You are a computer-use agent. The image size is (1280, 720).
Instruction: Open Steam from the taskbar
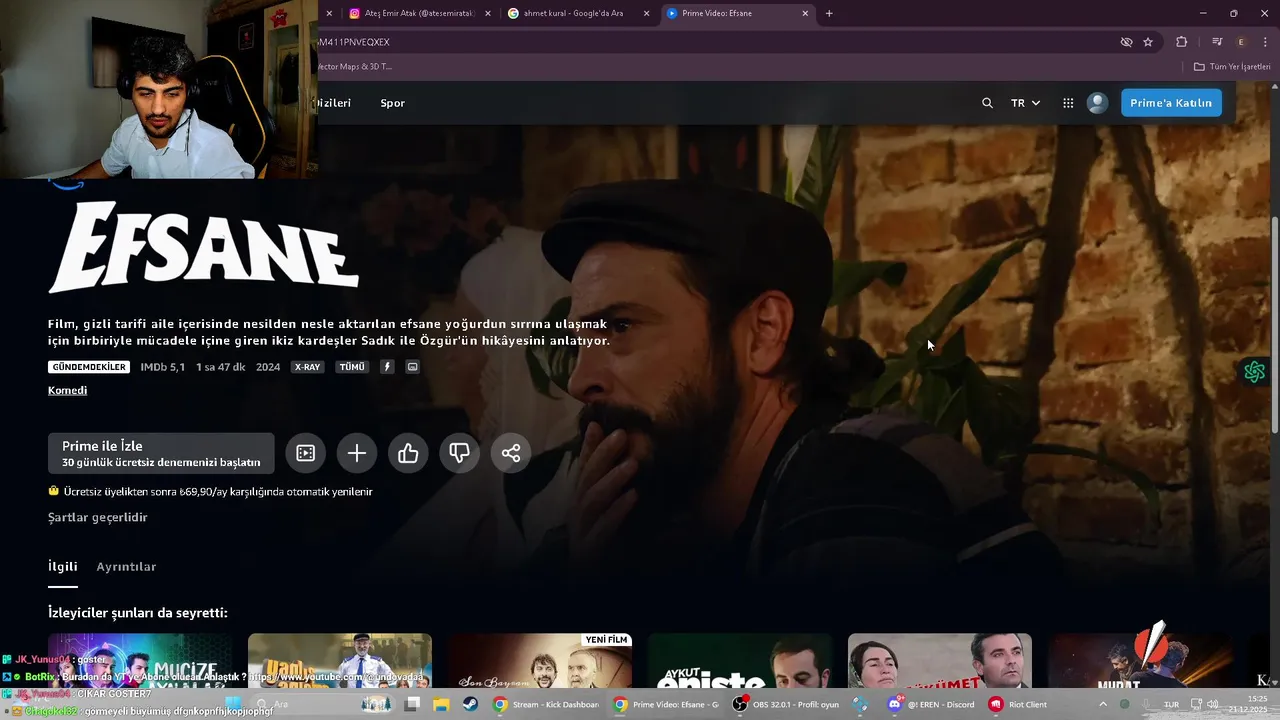[x=469, y=704]
